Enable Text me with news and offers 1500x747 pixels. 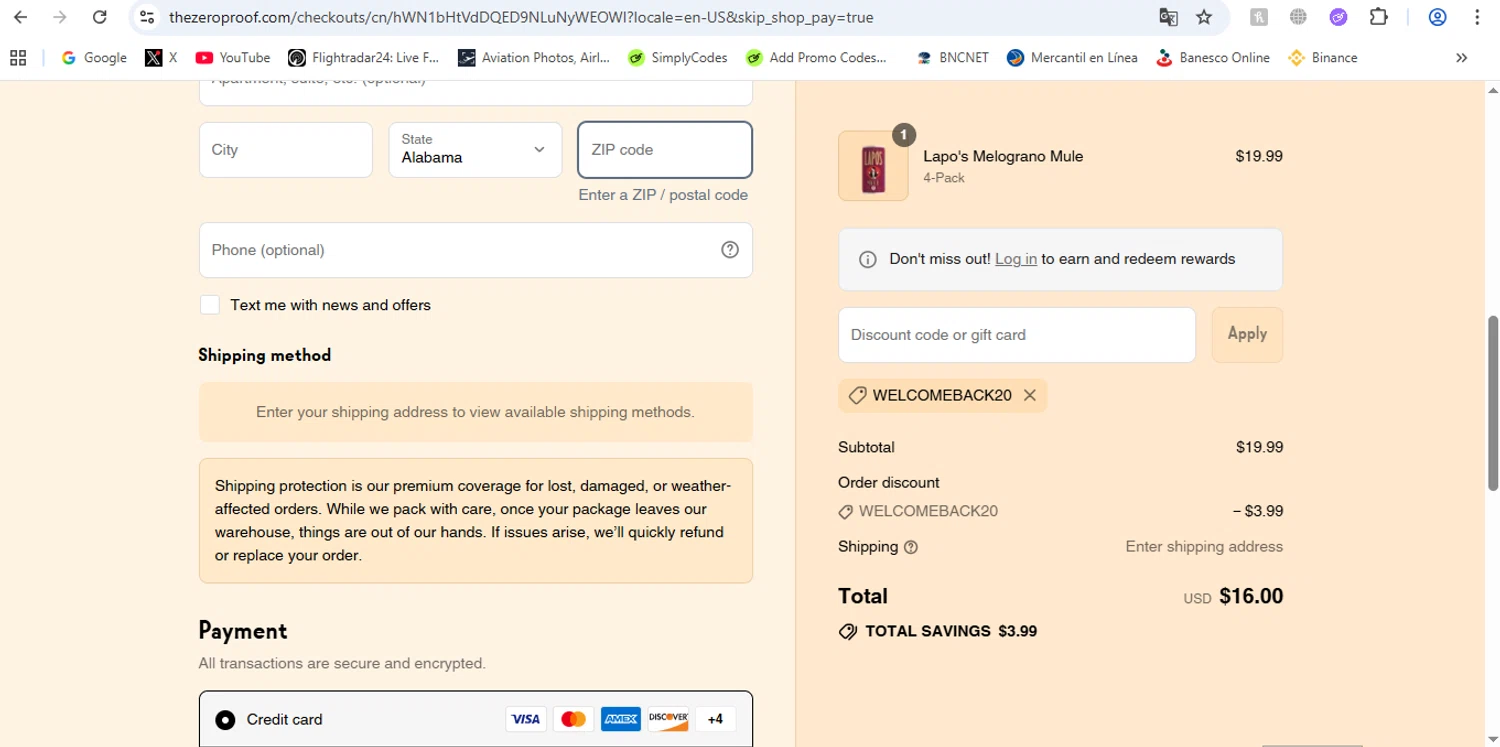(x=210, y=305)
